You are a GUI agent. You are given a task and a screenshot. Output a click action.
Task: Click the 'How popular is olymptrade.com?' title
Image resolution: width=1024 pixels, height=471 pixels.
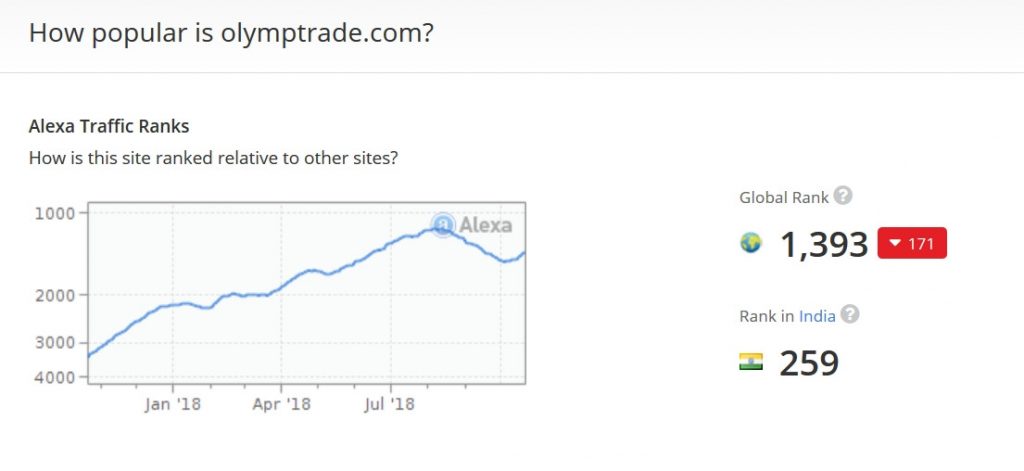pyautogui.click(x=231, y=32)
